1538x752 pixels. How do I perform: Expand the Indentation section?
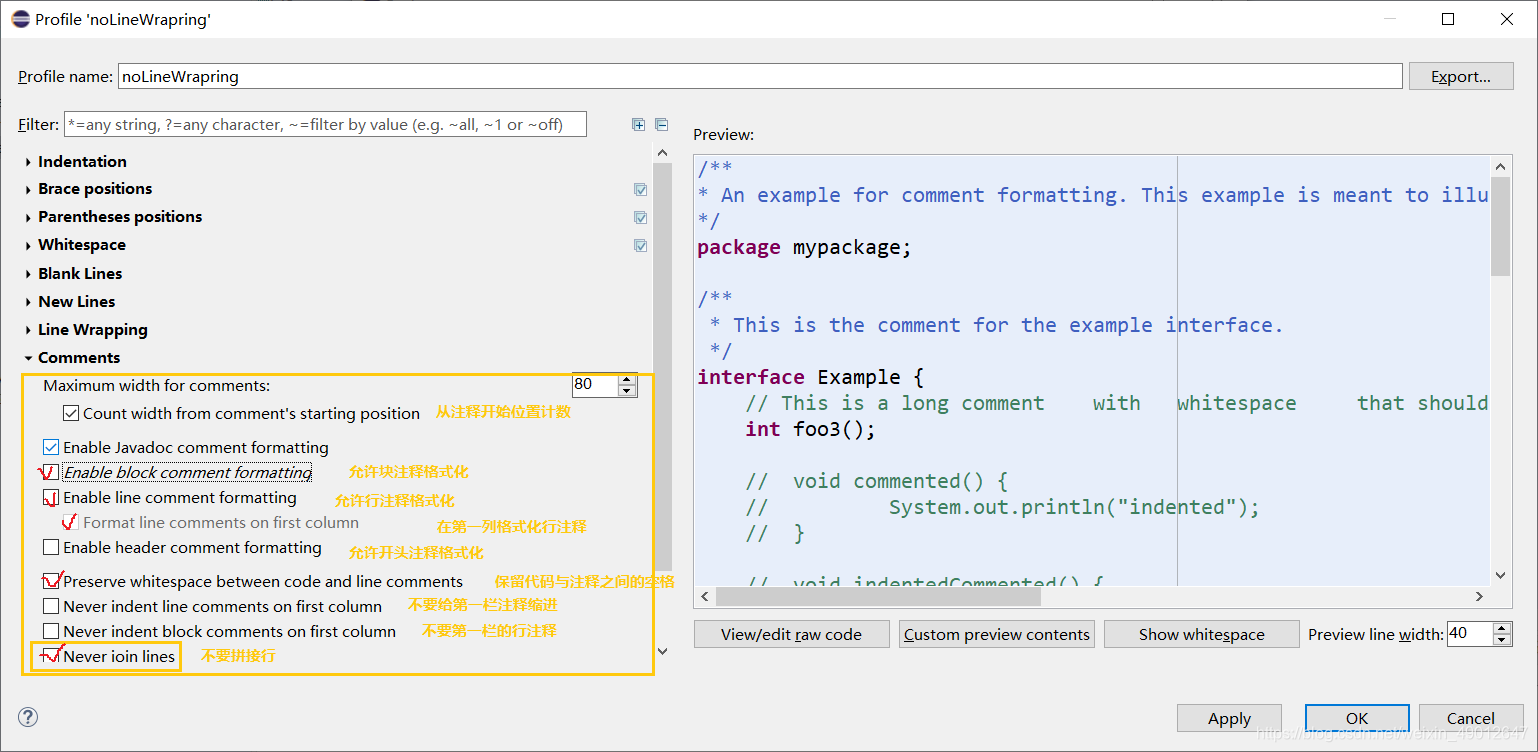click(x=27, y=162)
